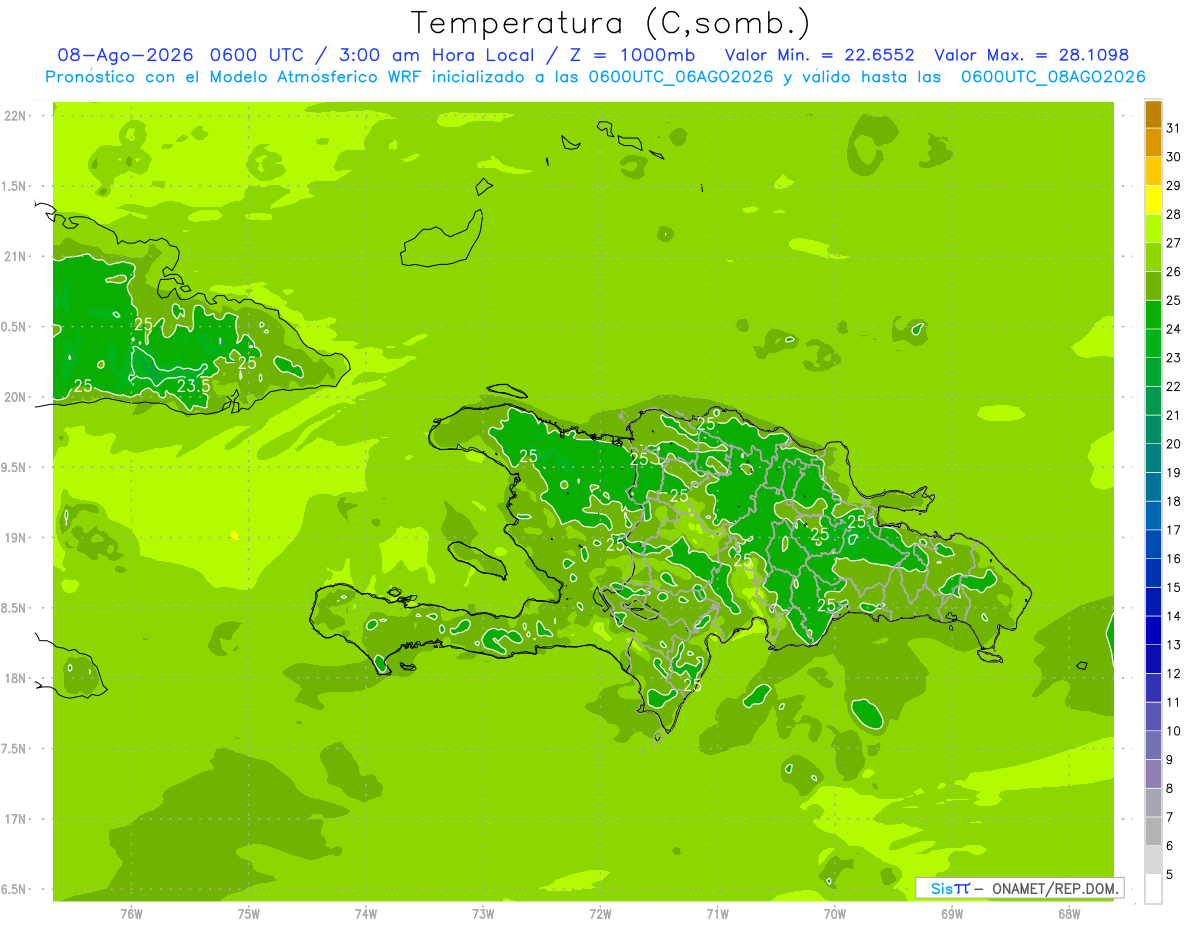Click latitude axis label "0.5N"
Viewport: 1200px width, 927px height.
14,327
